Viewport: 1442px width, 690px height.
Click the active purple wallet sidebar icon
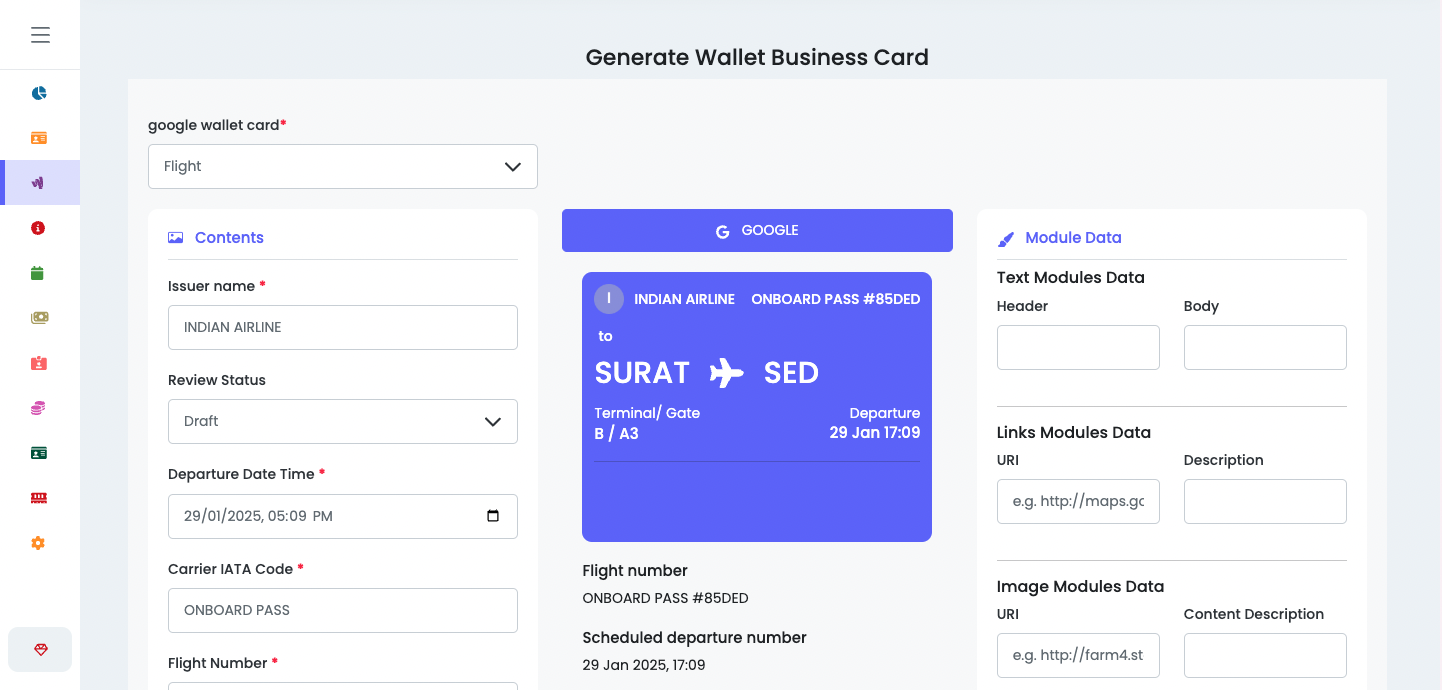pos(40,182)
